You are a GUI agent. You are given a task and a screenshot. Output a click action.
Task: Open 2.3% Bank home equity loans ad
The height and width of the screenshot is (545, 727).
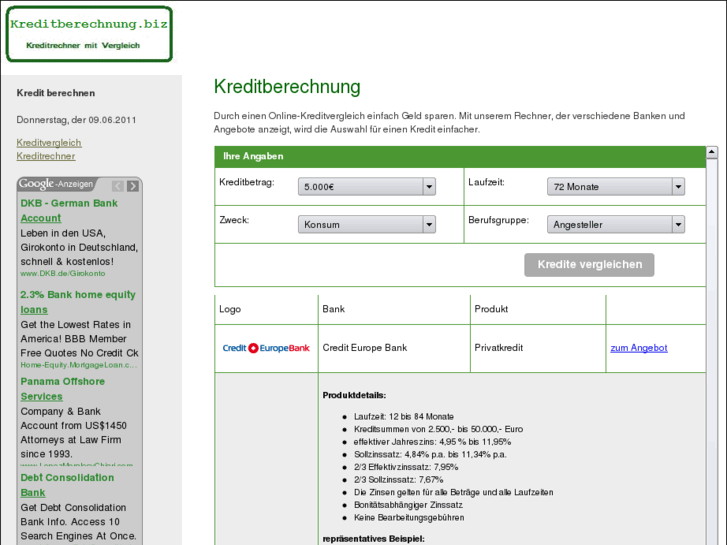[x=78, y=302]
